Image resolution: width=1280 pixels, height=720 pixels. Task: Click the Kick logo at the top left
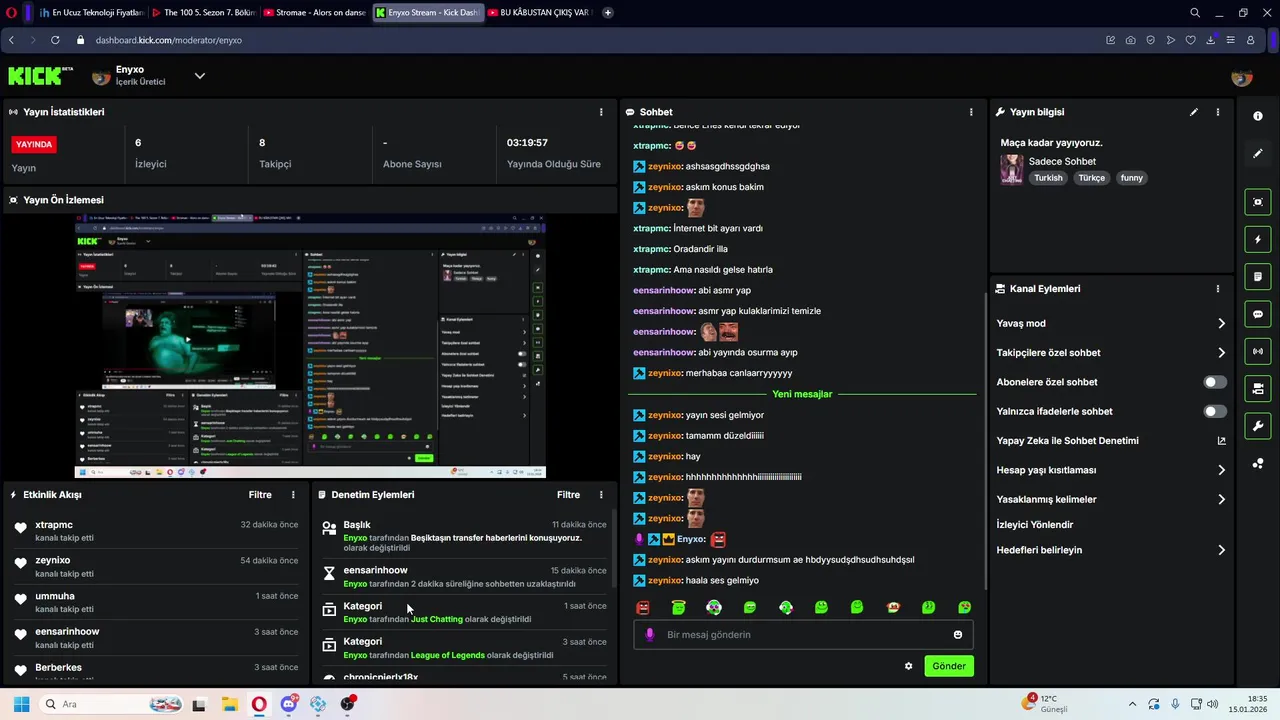[x=40, y=76]
